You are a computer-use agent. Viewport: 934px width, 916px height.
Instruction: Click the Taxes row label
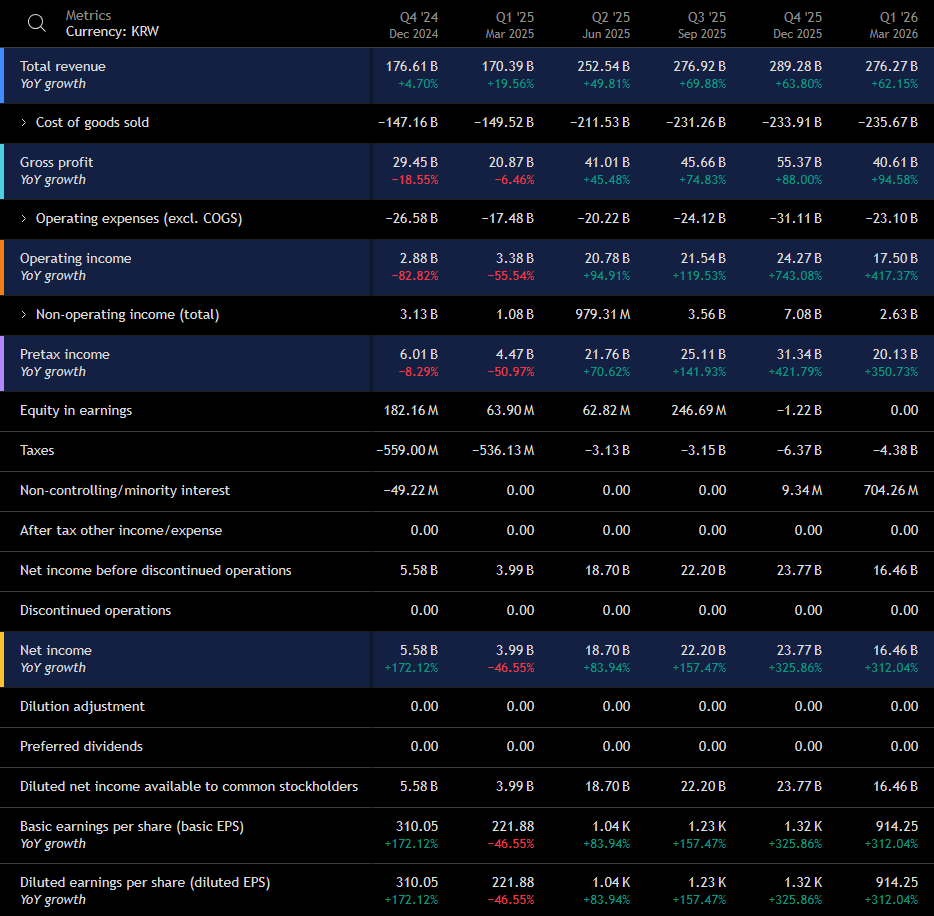pyautogui.click(x=37, y=450)
